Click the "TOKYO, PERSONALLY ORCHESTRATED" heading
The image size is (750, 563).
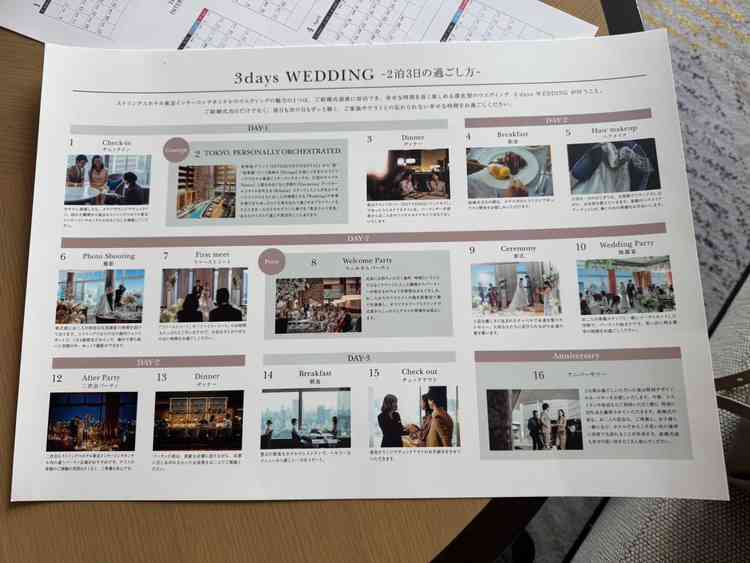coord(273,152)
